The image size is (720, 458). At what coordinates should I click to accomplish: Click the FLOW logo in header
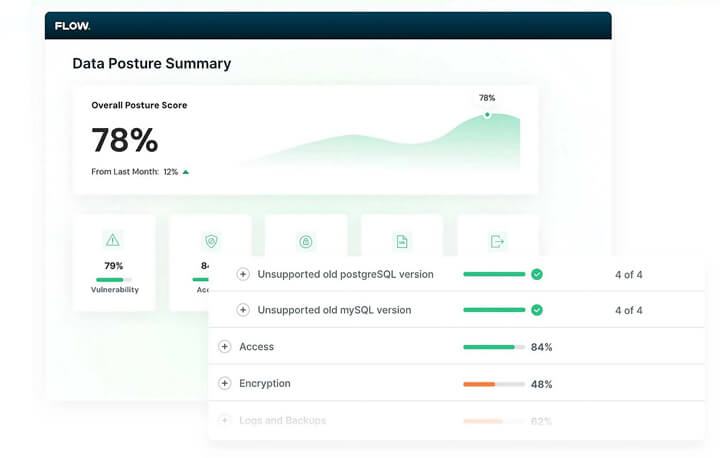(x=72, y=26)
